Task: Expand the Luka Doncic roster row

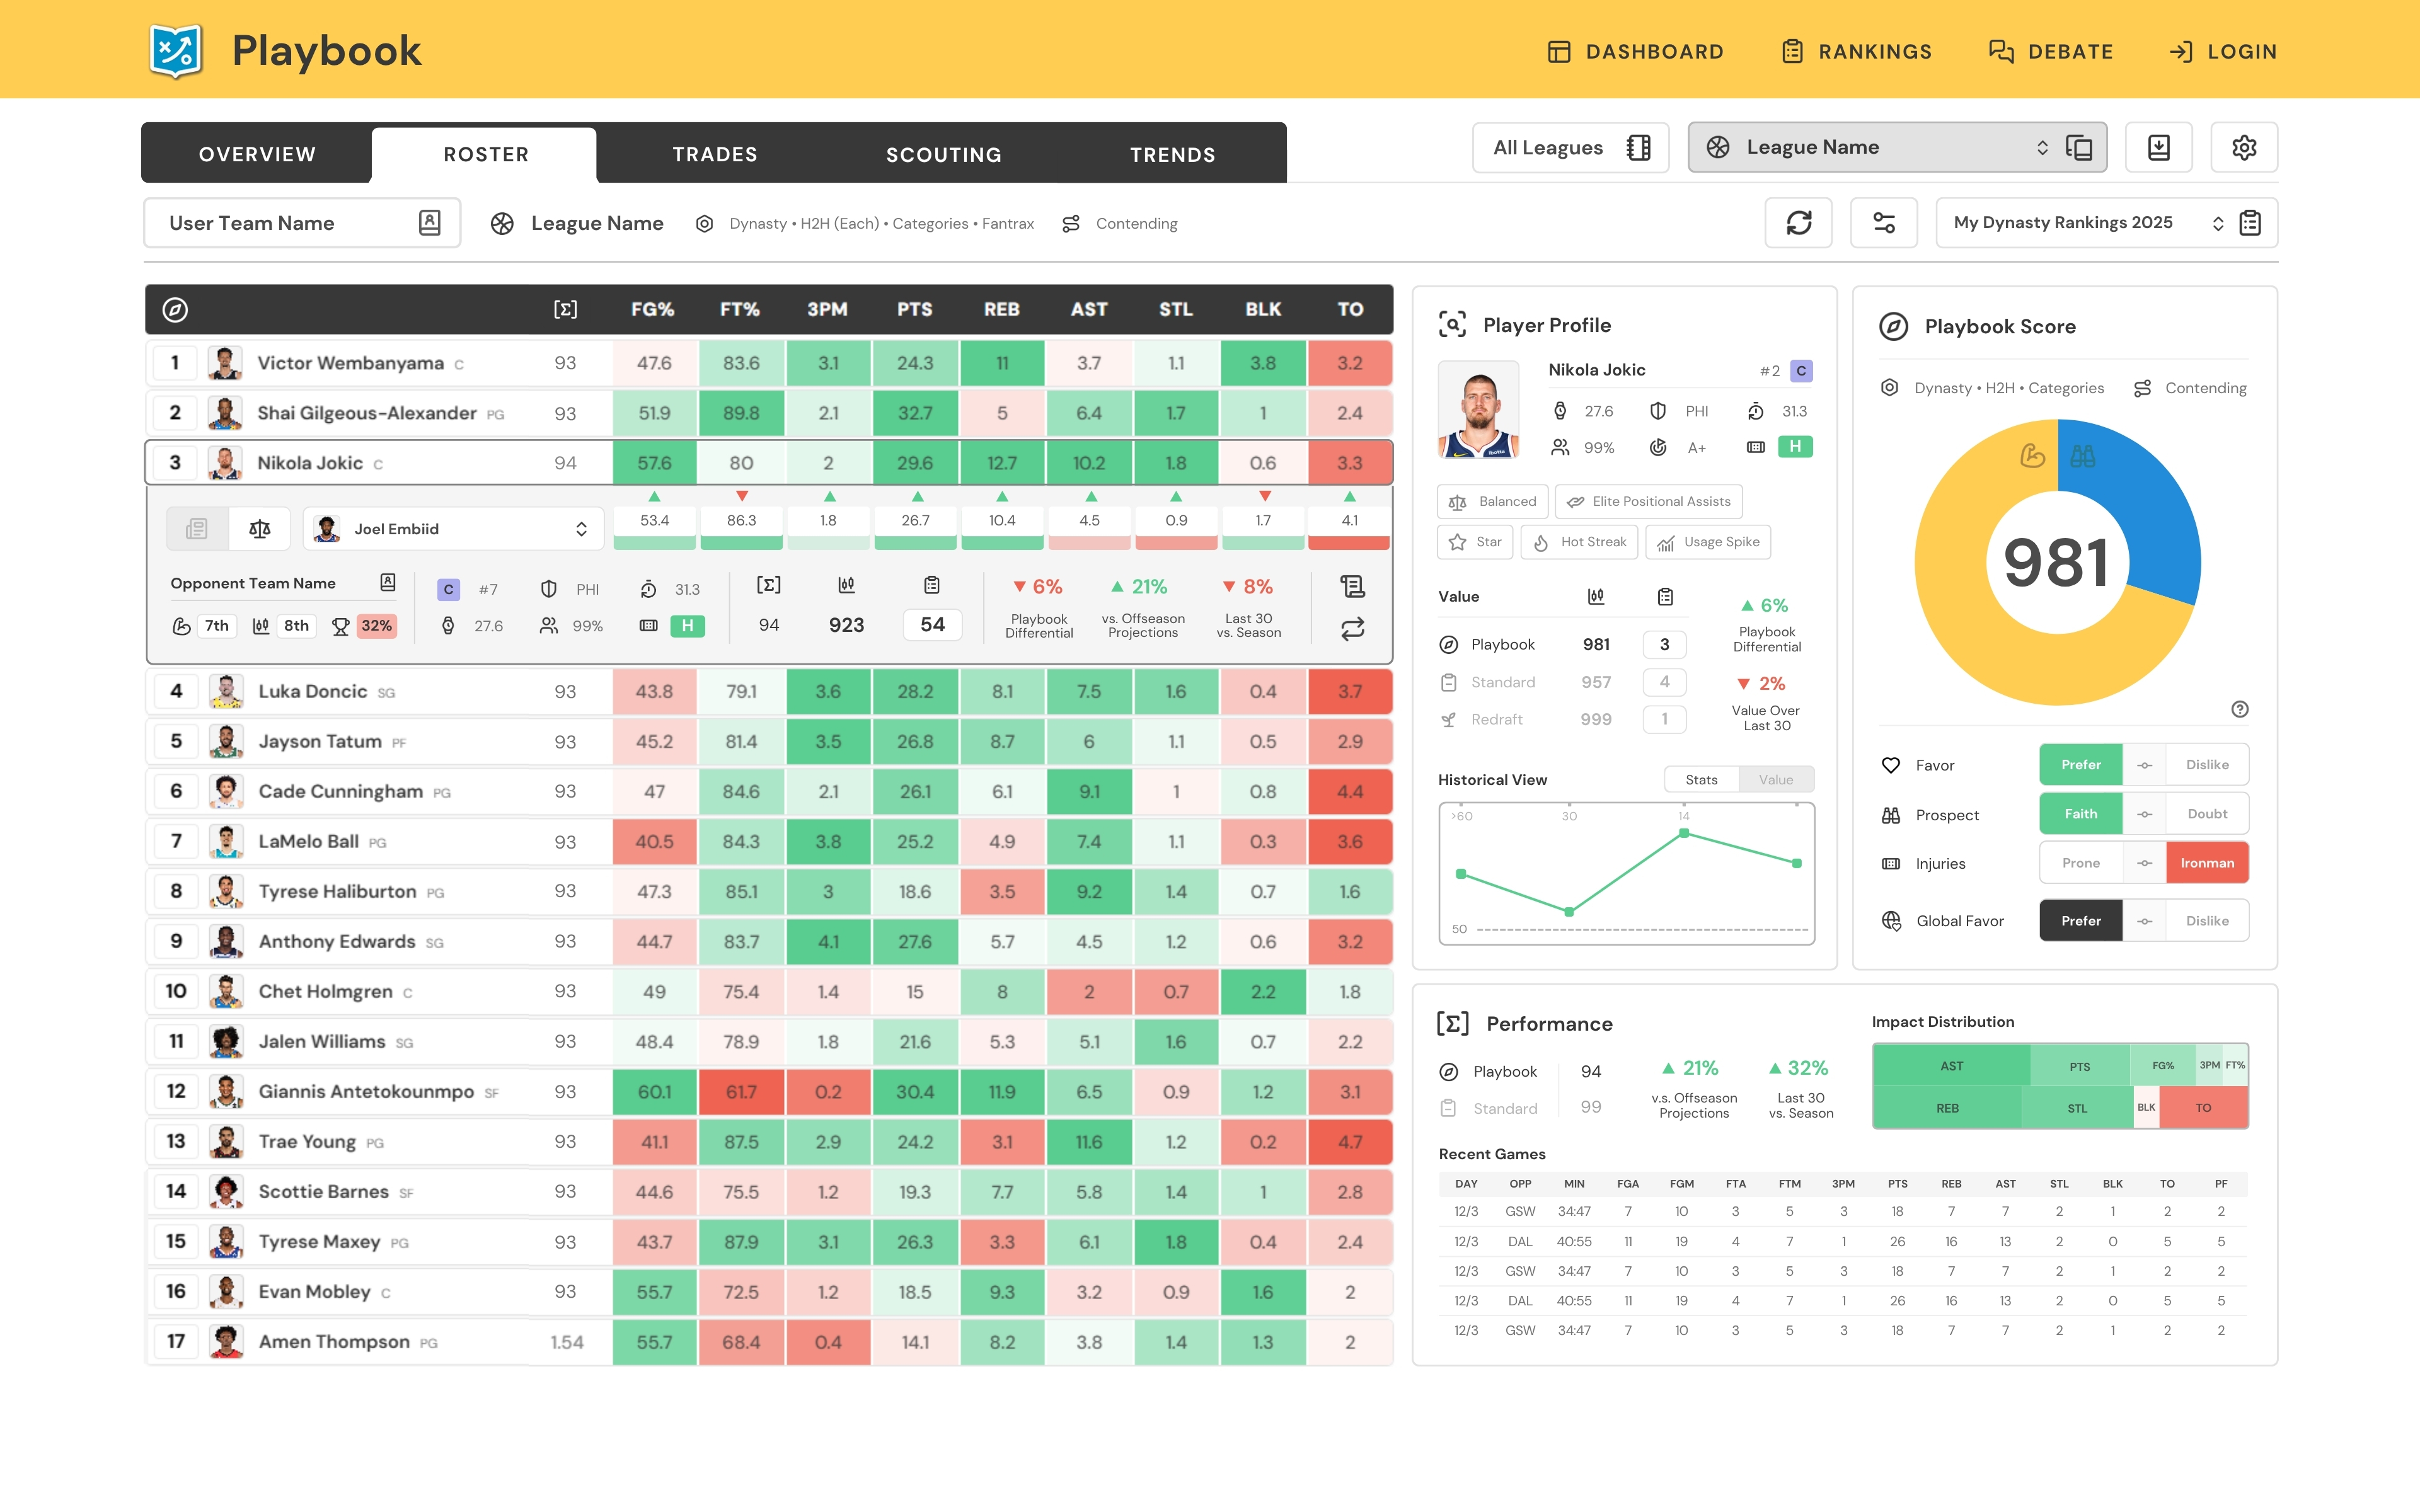Action: [x=769, y=692]
